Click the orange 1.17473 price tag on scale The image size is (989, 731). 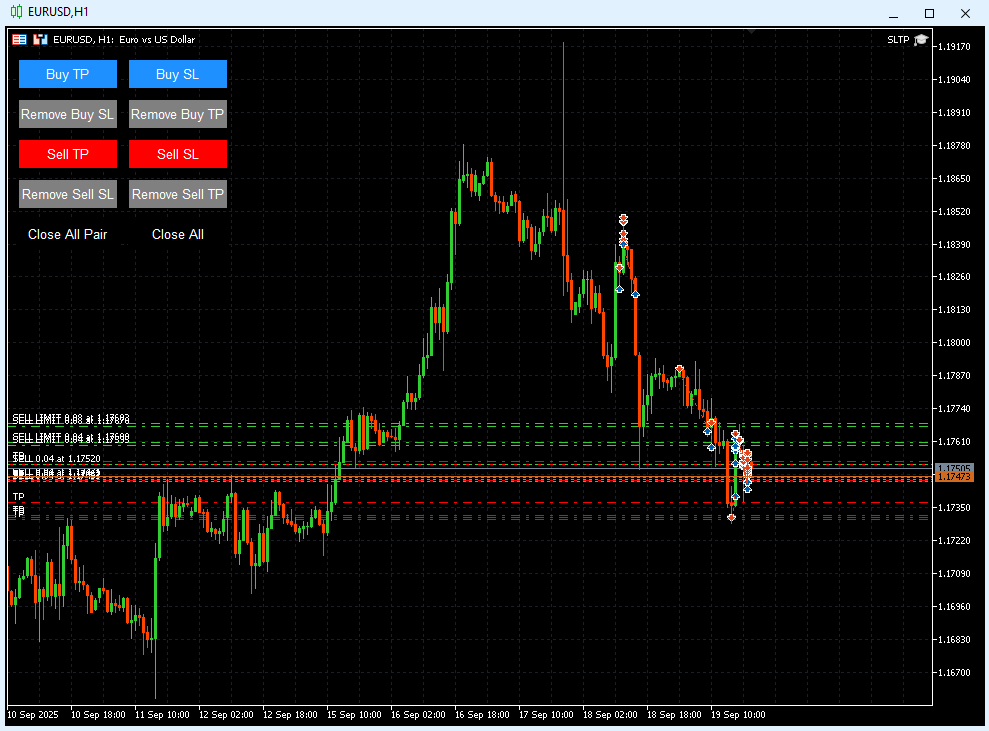954,478
